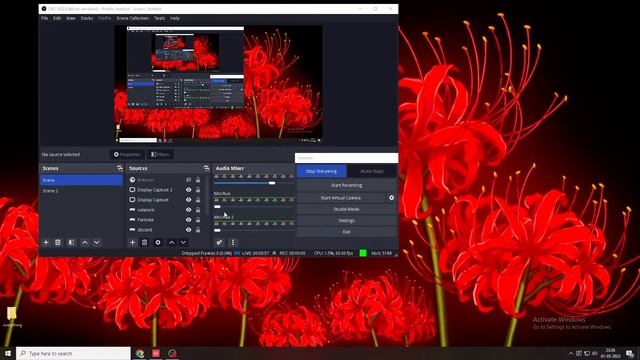The height and width of the screenshot is (360, 640).
Task: Adjust the top Audio Mixer volume slider
Action: pos(272,183)
